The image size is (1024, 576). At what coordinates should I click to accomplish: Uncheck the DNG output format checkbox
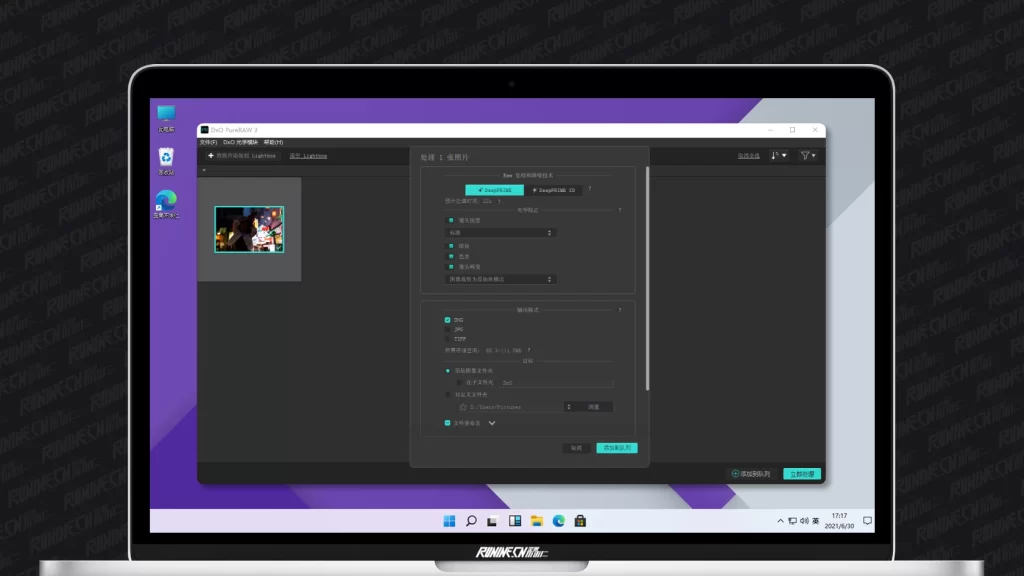tap(448, 319)
